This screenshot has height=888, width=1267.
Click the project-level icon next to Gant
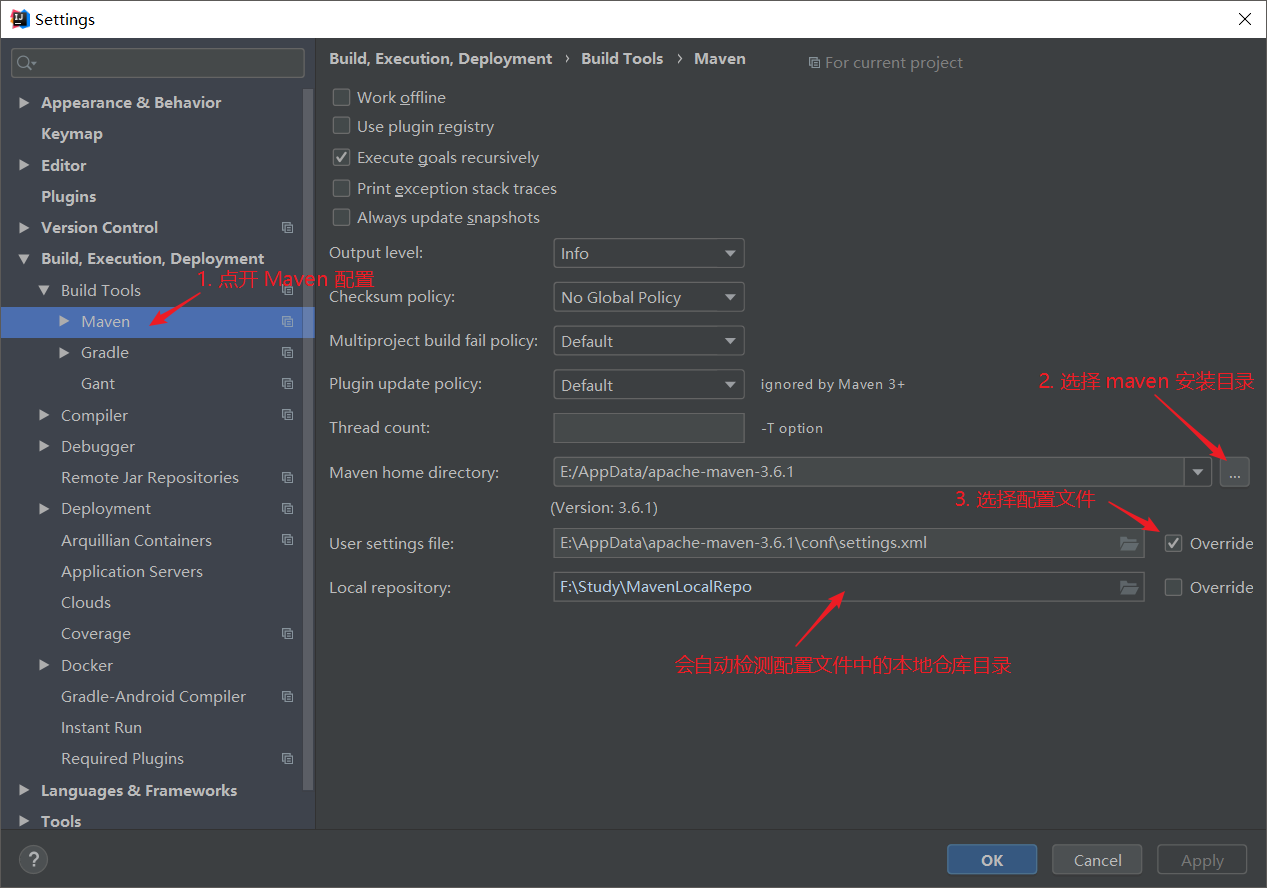coord(287,384)
